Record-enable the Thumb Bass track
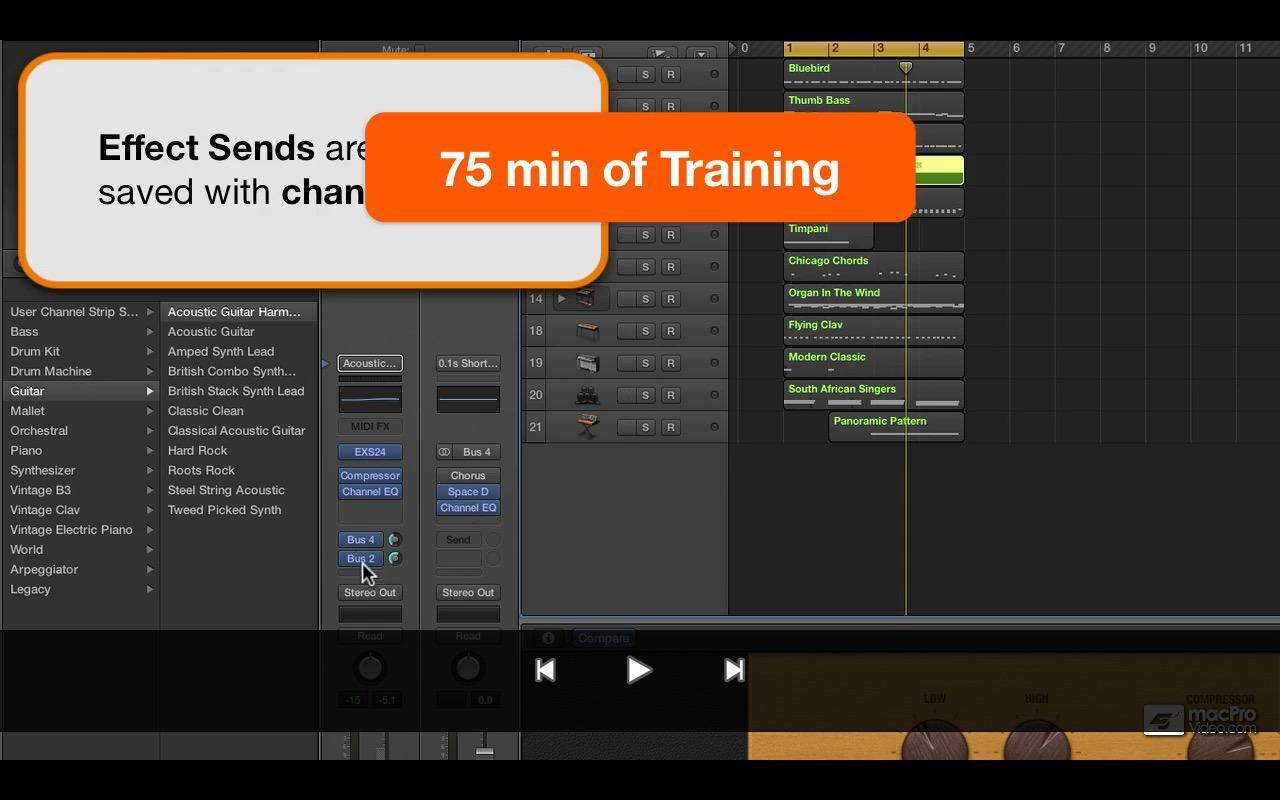 (670, 107)
